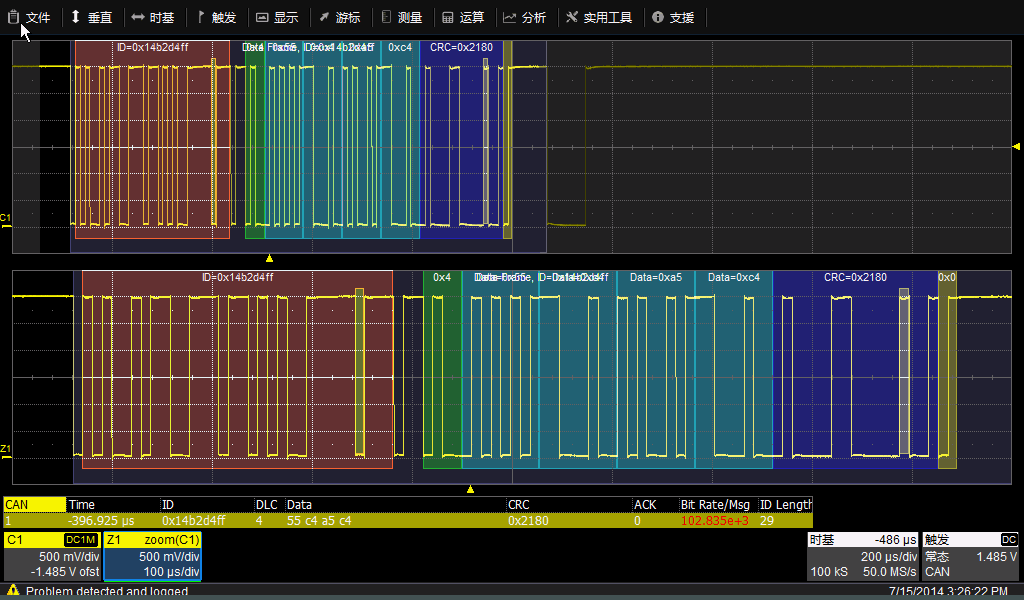
Task: Select CRC cell 0x2180 in table
Action: click(528, 521)
